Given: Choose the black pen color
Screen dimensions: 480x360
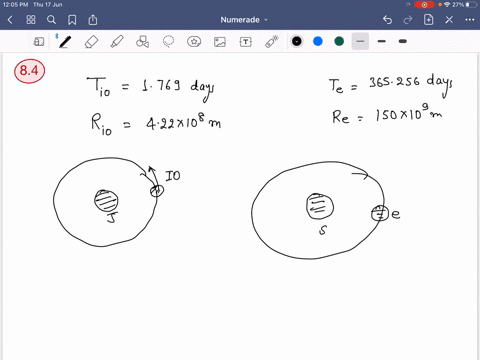Looking at the screenshot, I should tap(297, 41).
